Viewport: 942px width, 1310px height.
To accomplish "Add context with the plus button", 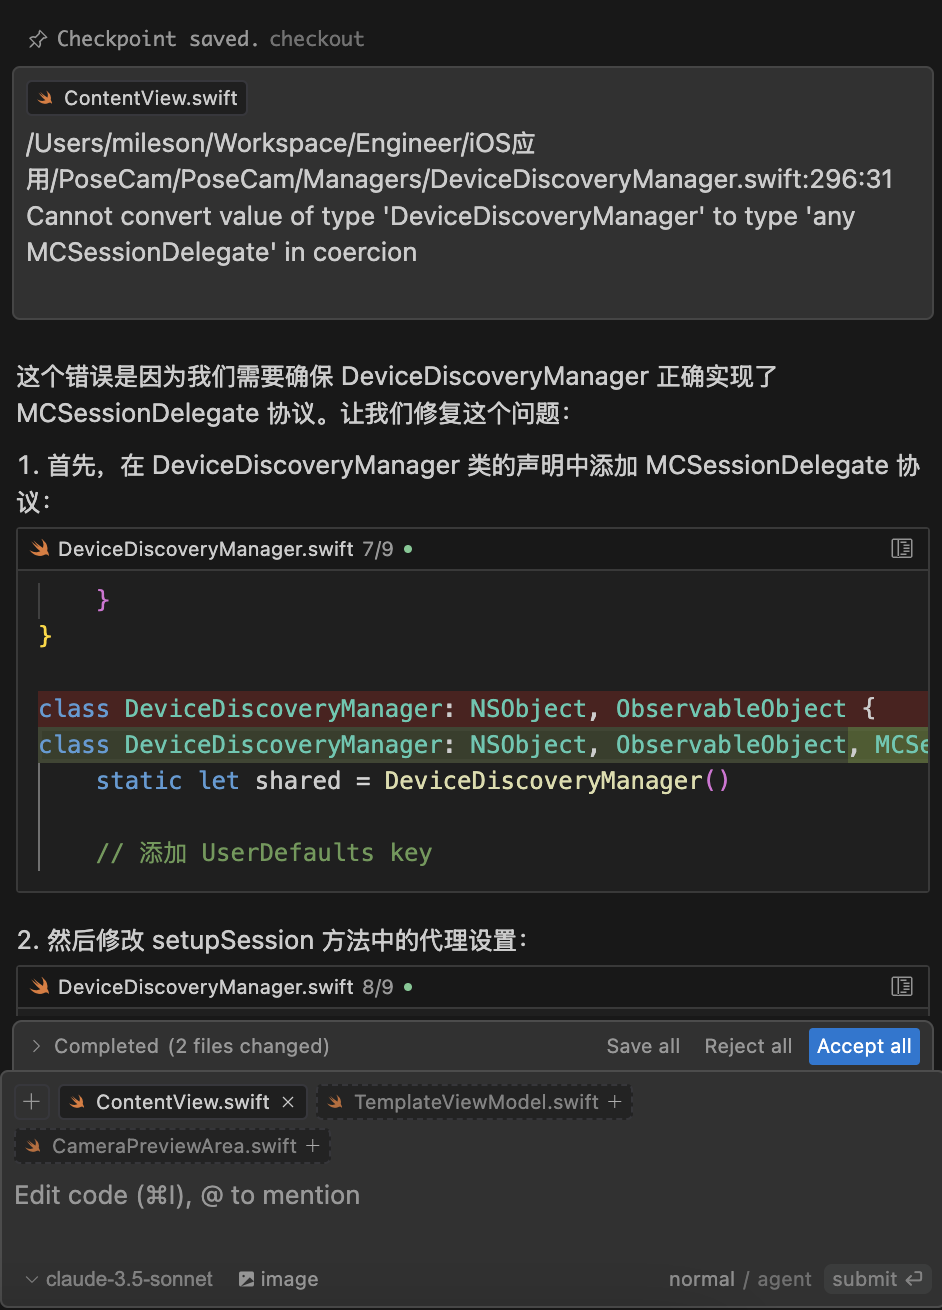I will pyautogui.click(x=32, y=1102).
